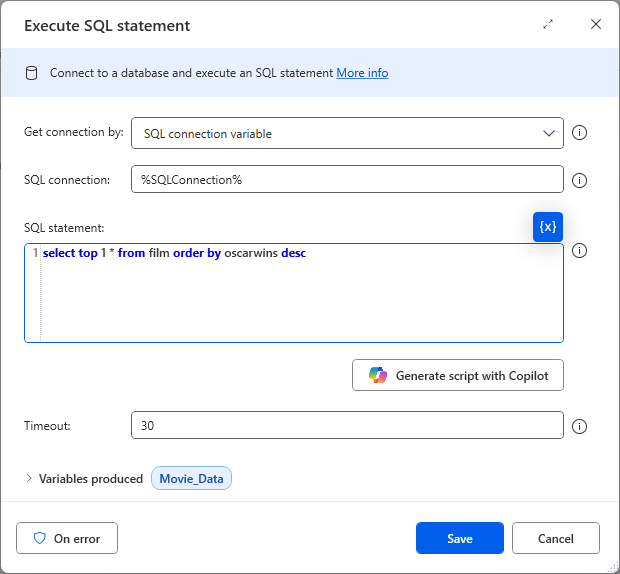Open the On error settings
This screenshot has height=574, width=620.
tap(67, 538)
